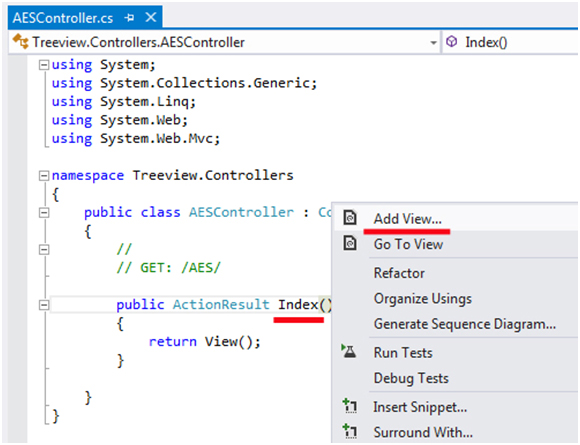
Task: Switch to AESController.cs tab
Action: [x=63, y=18]
